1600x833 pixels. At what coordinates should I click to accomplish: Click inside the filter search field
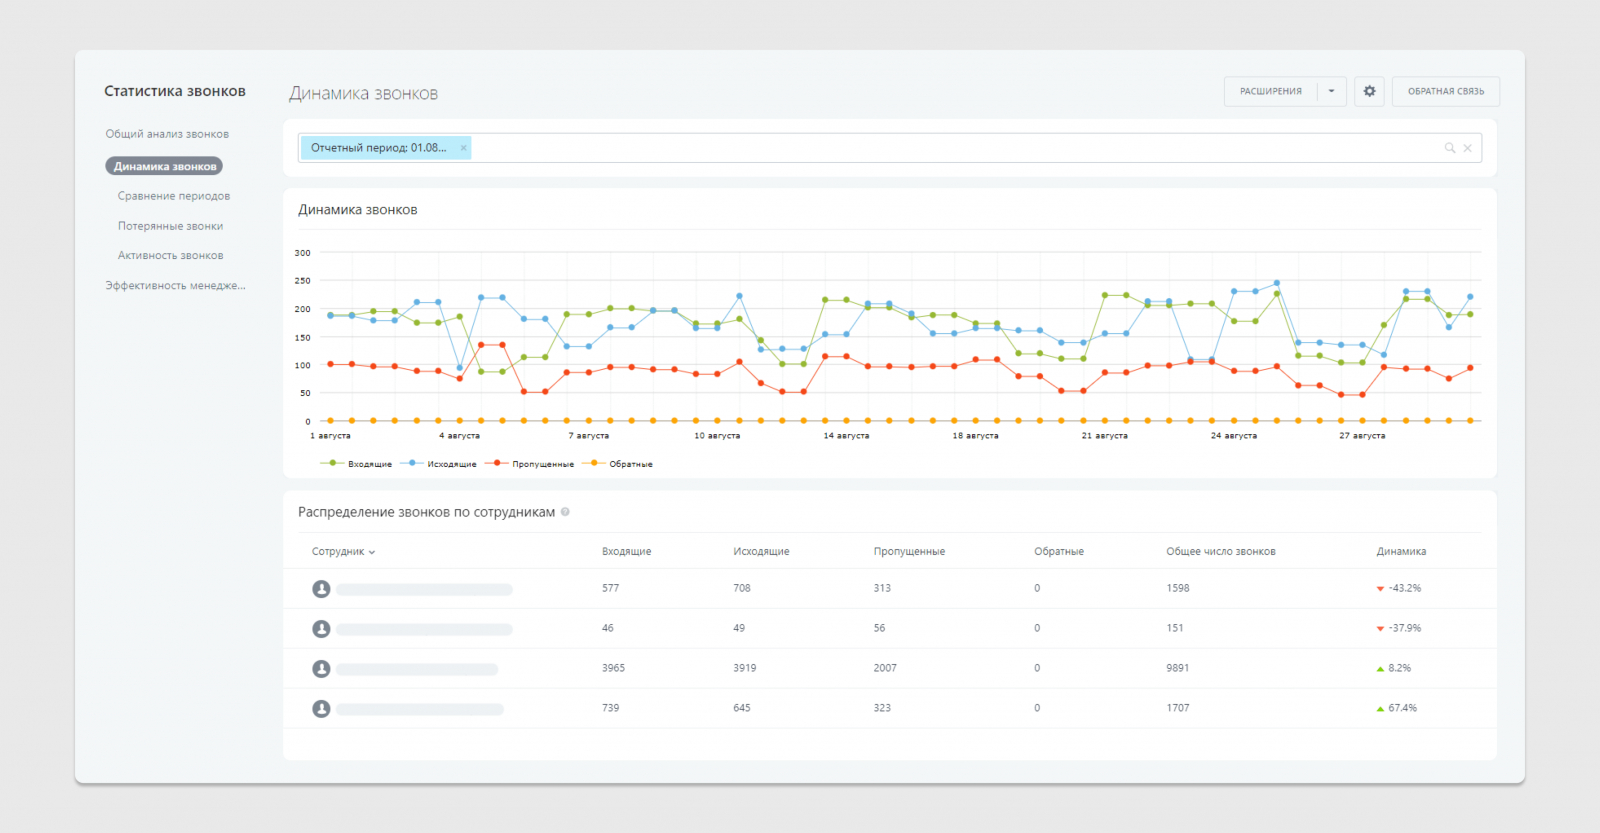point(950,148)
